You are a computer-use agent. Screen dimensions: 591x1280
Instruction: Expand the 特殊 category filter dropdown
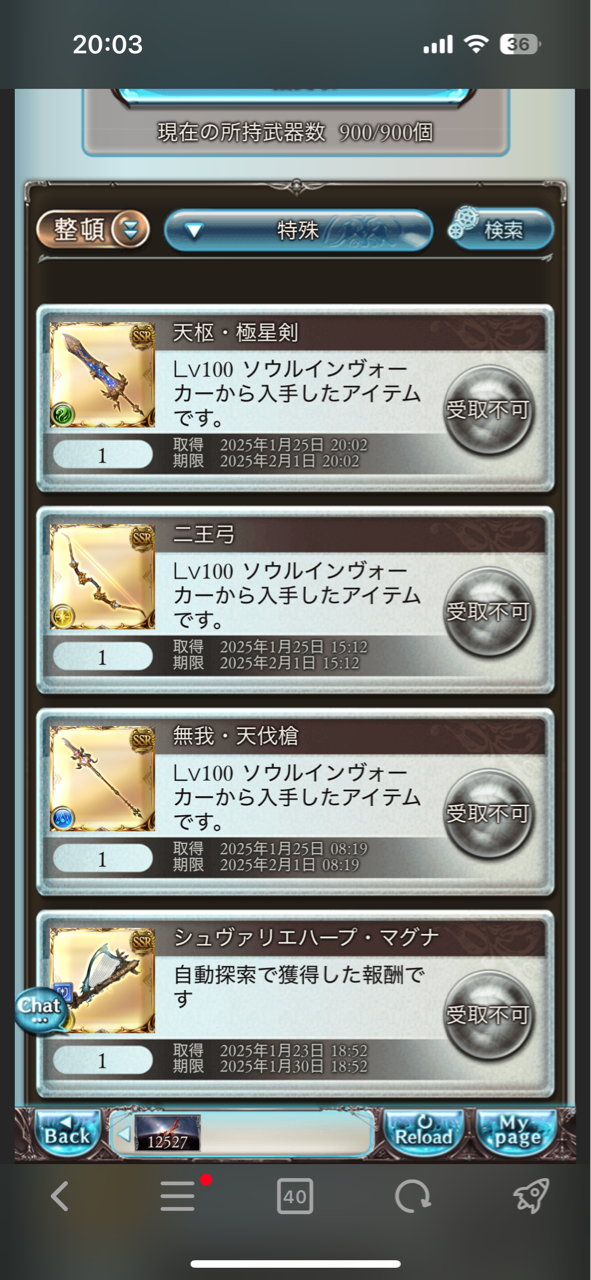click(x=298, y=230)
